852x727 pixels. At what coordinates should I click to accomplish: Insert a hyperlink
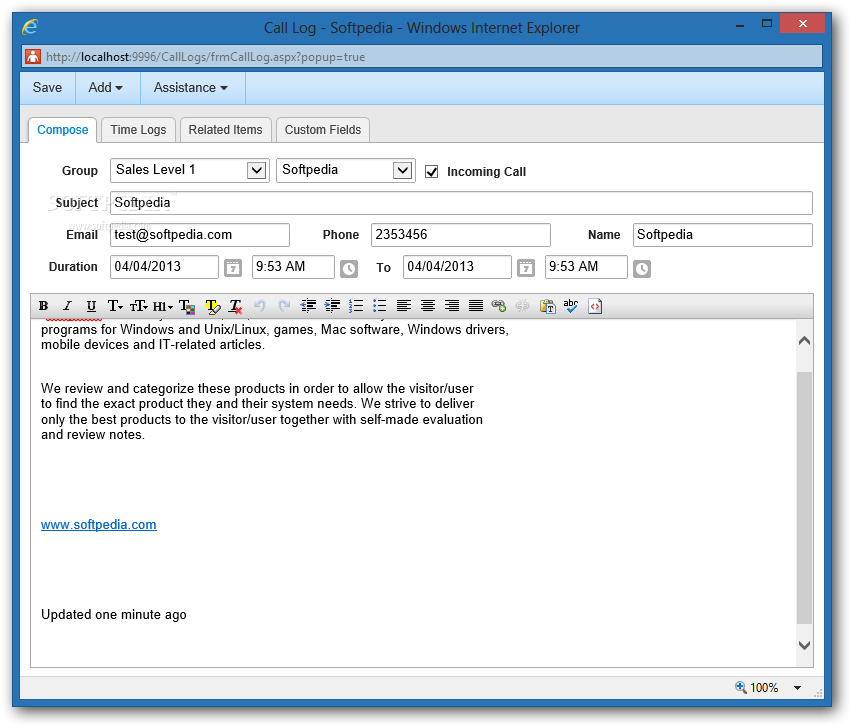(x=499, y=306)
